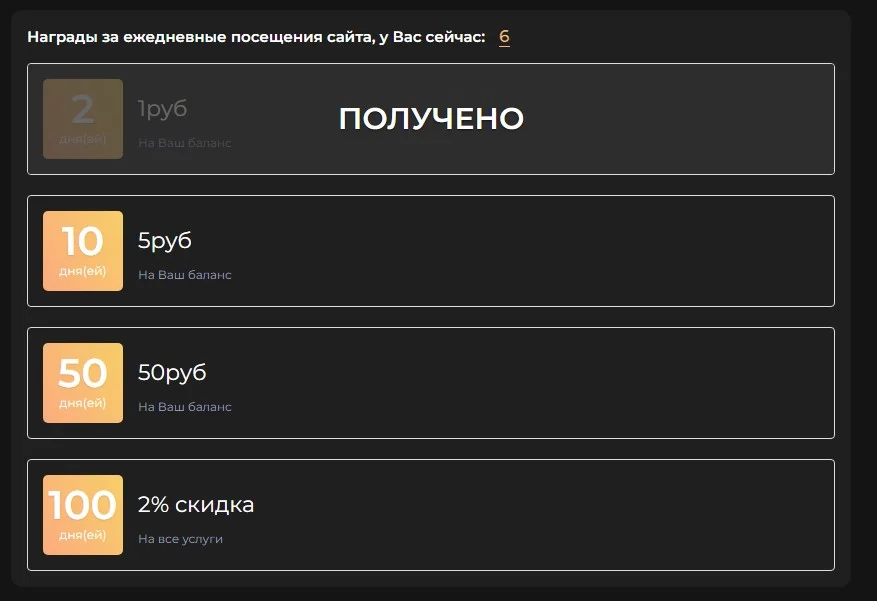Open the visit count link showing 6
Image resolution: width=877 pixels, height=601 pixels.
504,37
